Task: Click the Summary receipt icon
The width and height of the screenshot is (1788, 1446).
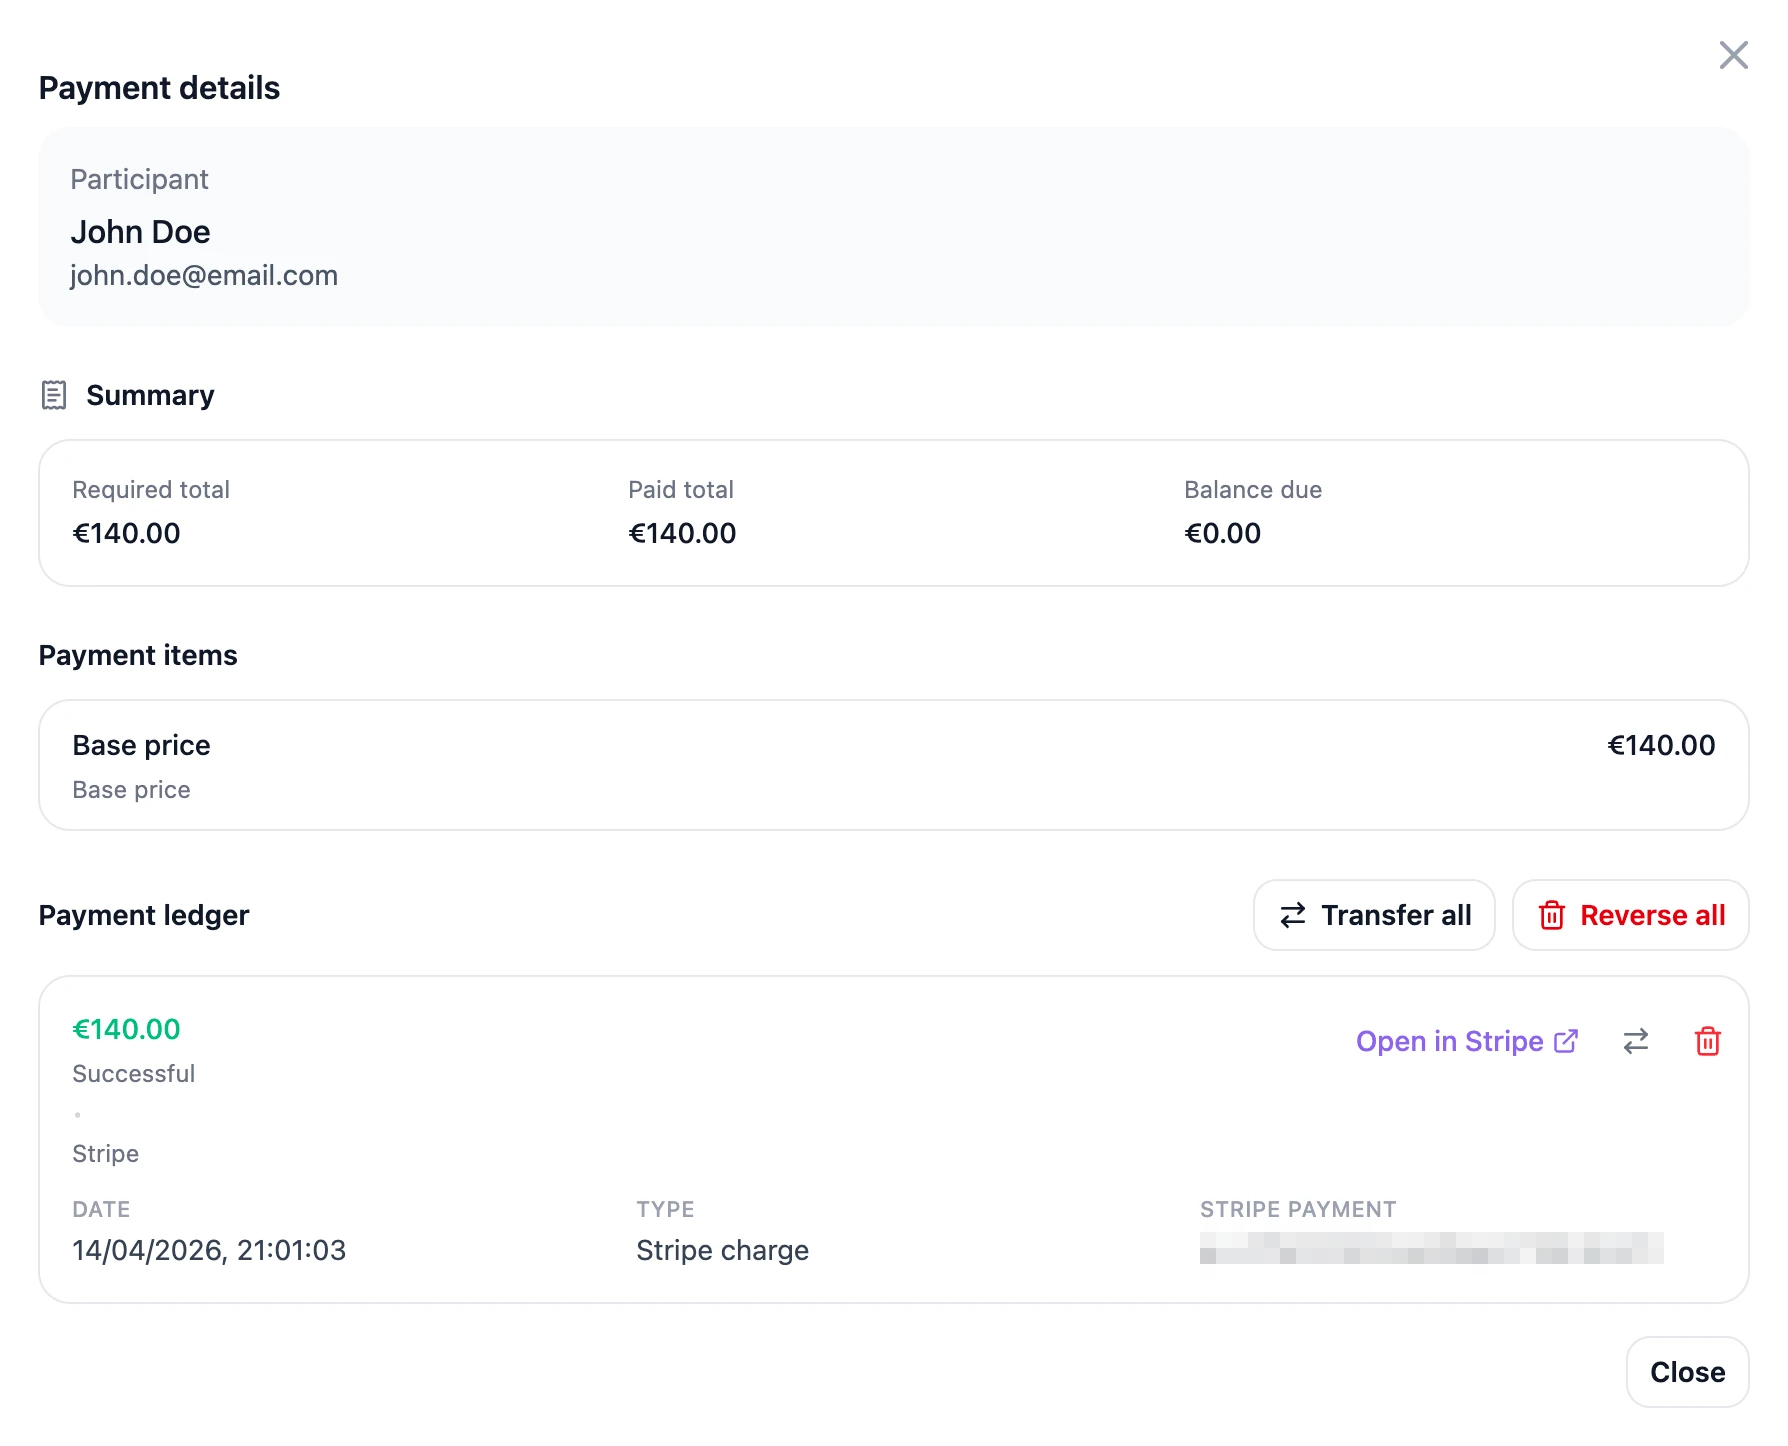Action: point(54,395)
